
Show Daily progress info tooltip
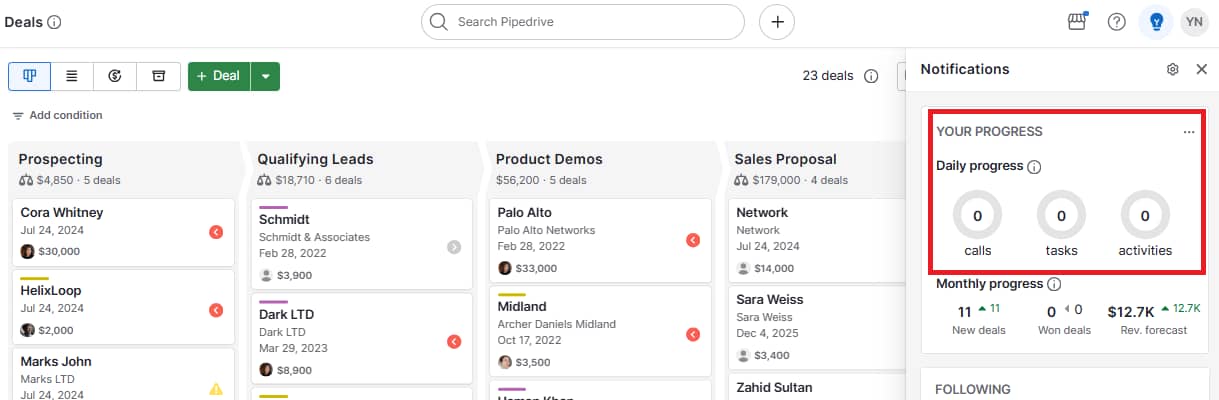coord(1035,167)
